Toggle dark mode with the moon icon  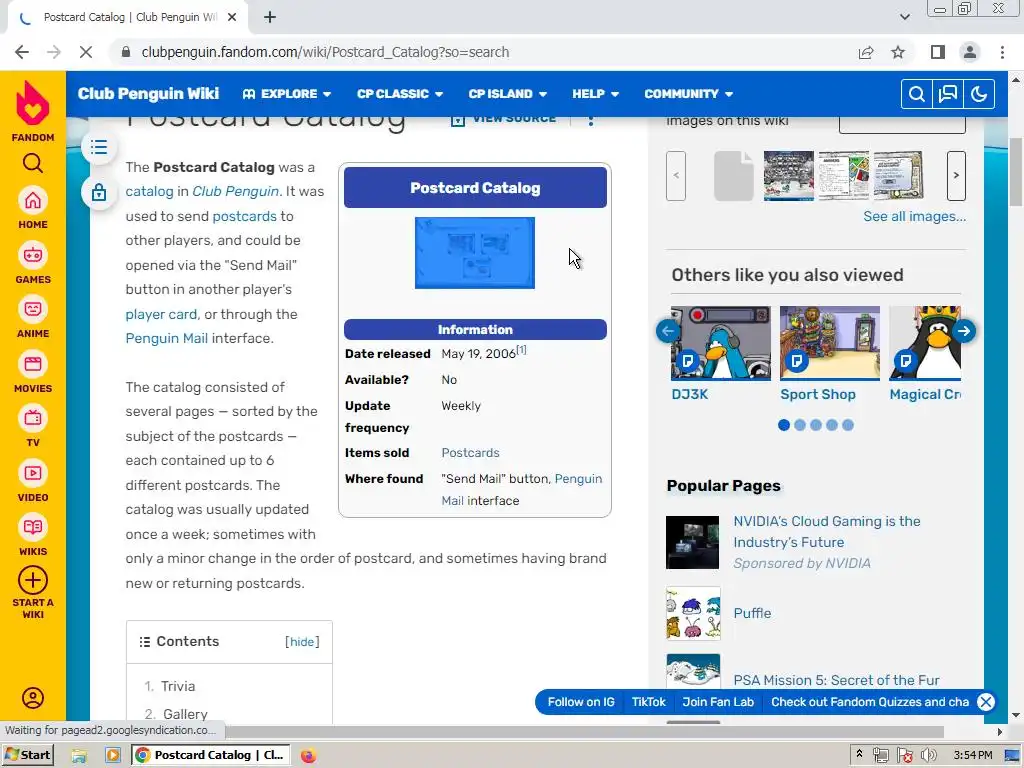(x=979, y=94)
